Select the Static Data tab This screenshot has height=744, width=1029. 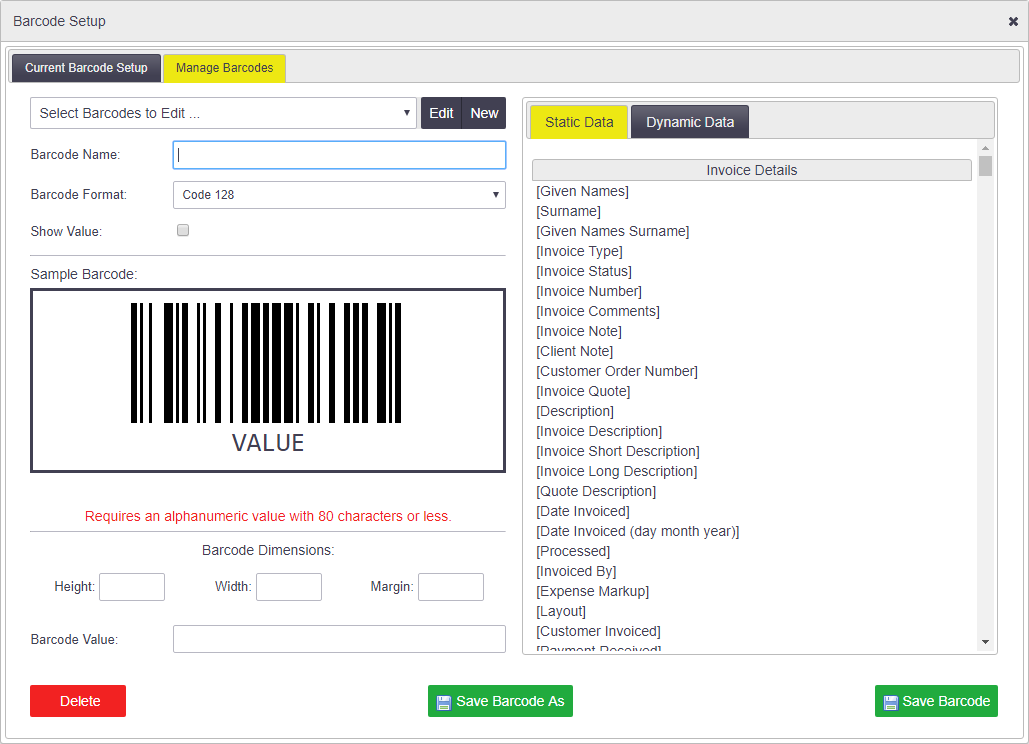tap(579, 122)
